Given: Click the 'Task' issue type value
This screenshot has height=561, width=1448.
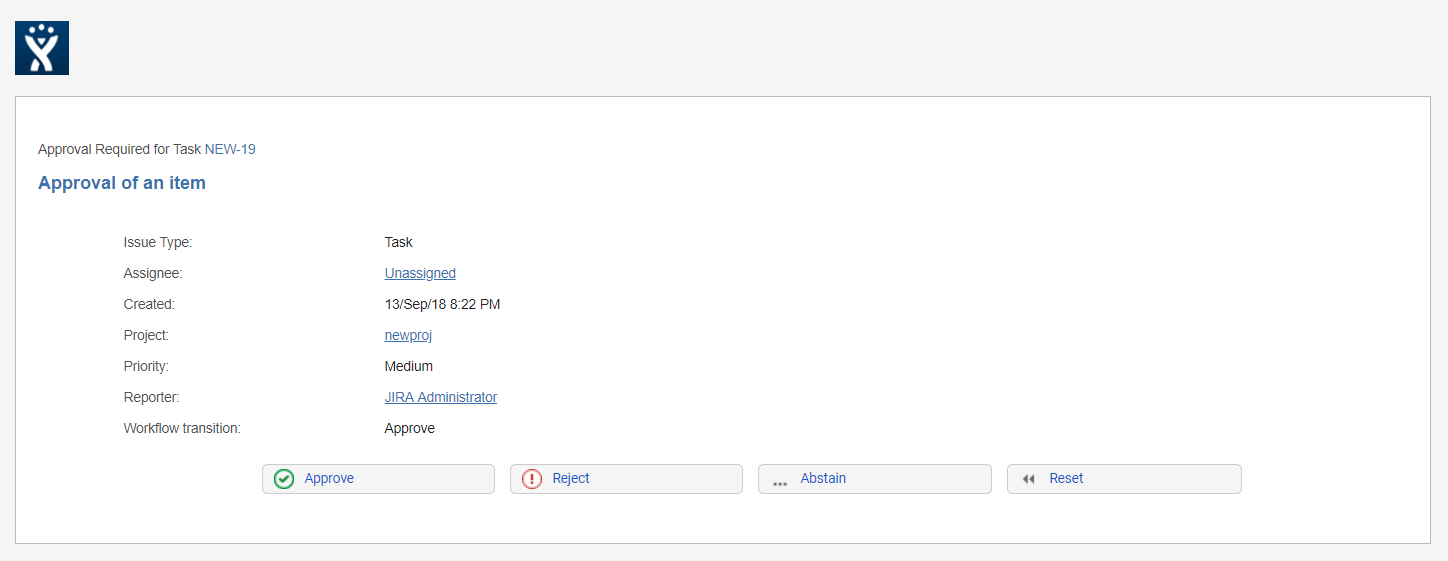Looking at the screenshot, I should [x=399, y=242].
